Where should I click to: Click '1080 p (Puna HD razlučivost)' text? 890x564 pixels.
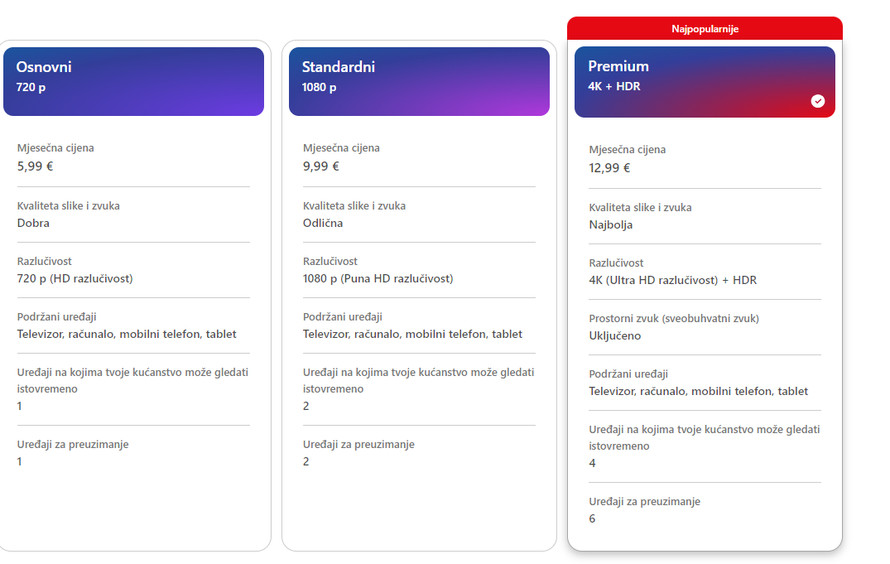pos(378,279)
